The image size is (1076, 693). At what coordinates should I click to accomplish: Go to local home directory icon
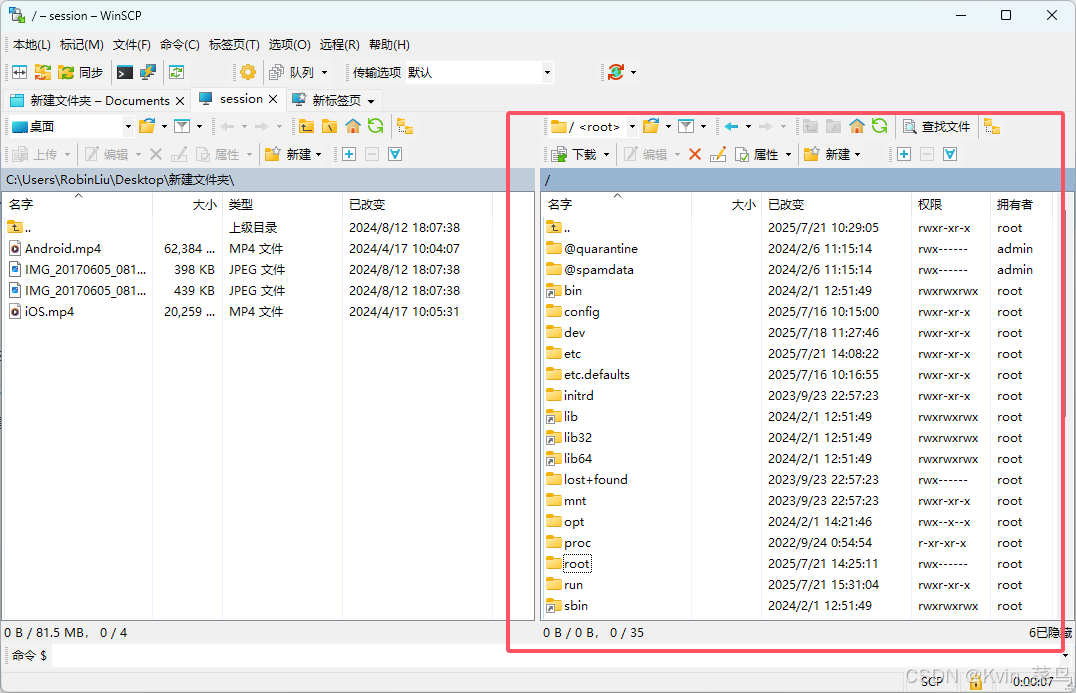coord(353,126)
